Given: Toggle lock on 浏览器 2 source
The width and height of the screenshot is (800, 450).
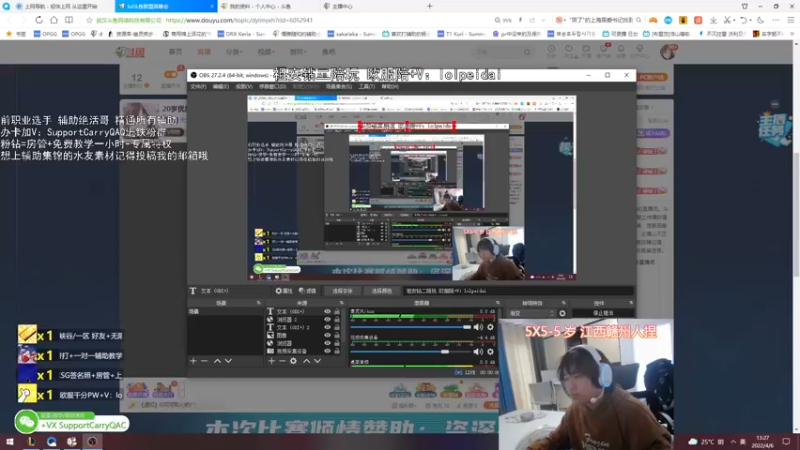Looking at the screenshot, I should pos(337,319).
